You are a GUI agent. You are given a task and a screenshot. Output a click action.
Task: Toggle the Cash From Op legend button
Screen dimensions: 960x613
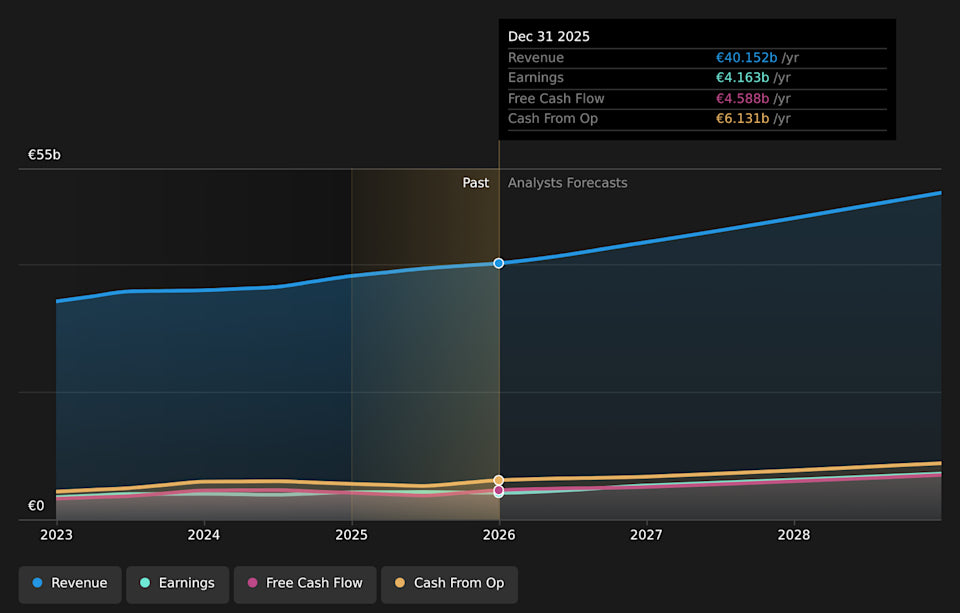[449, 584]
